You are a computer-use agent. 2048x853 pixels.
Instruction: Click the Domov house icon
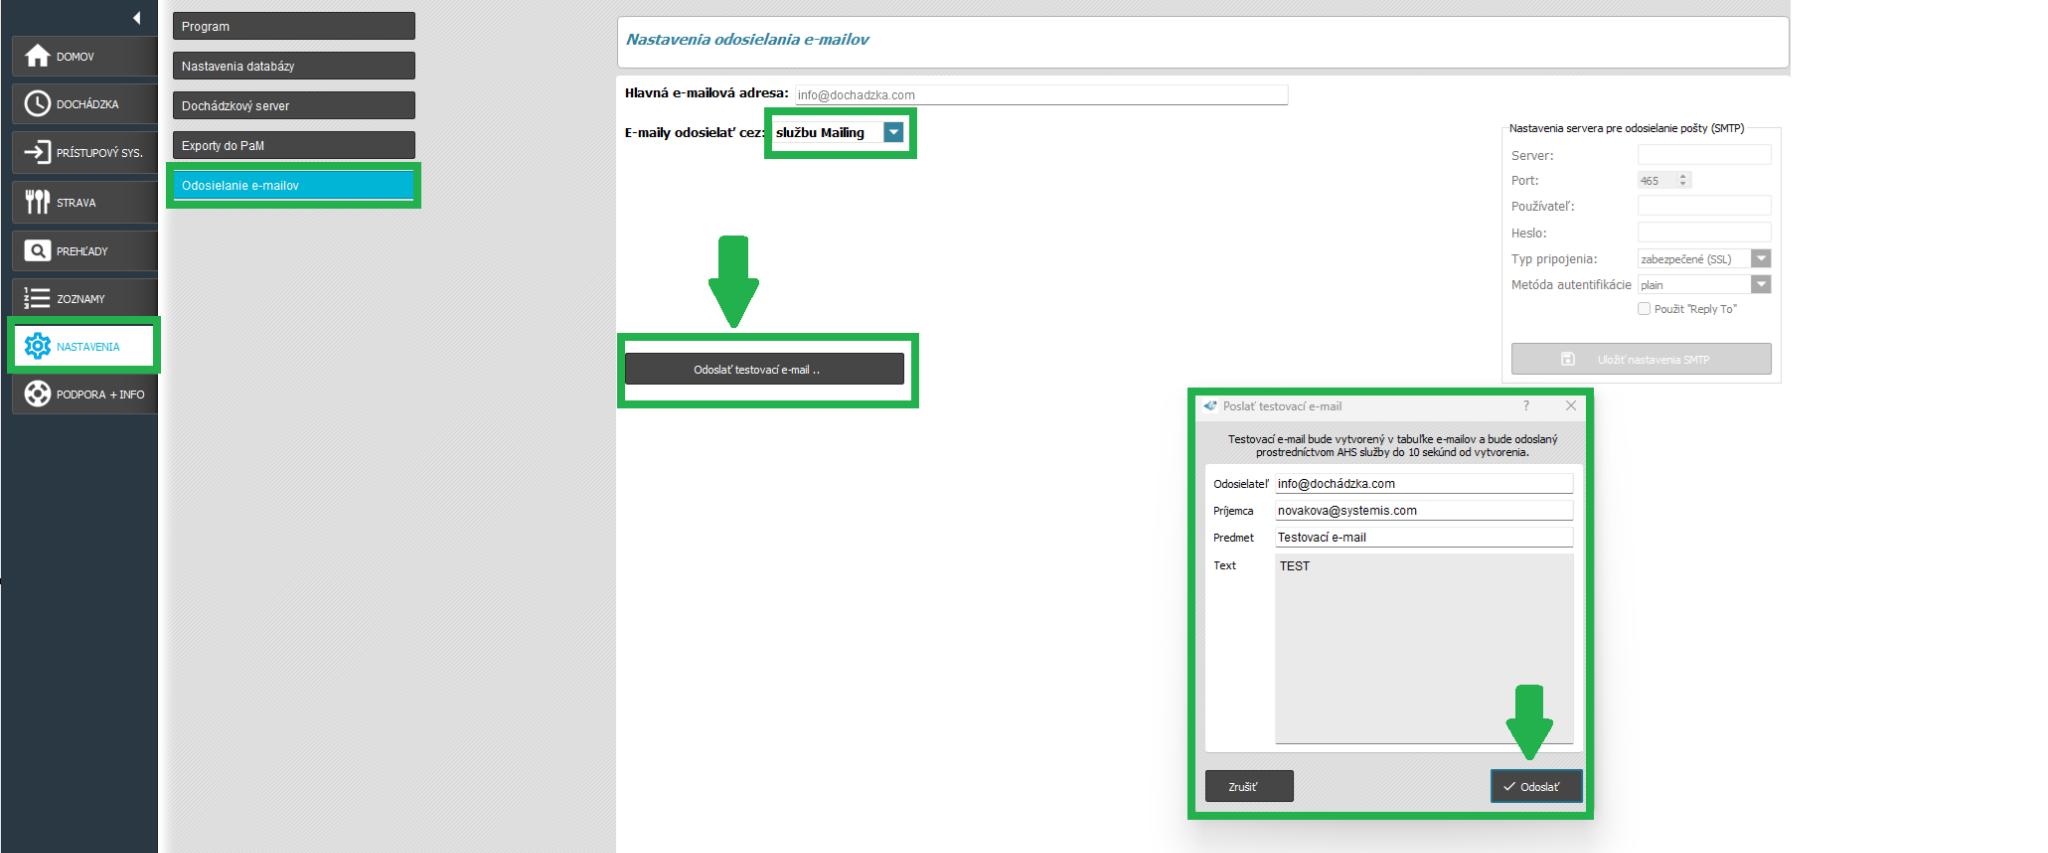[x=37, y=56]
